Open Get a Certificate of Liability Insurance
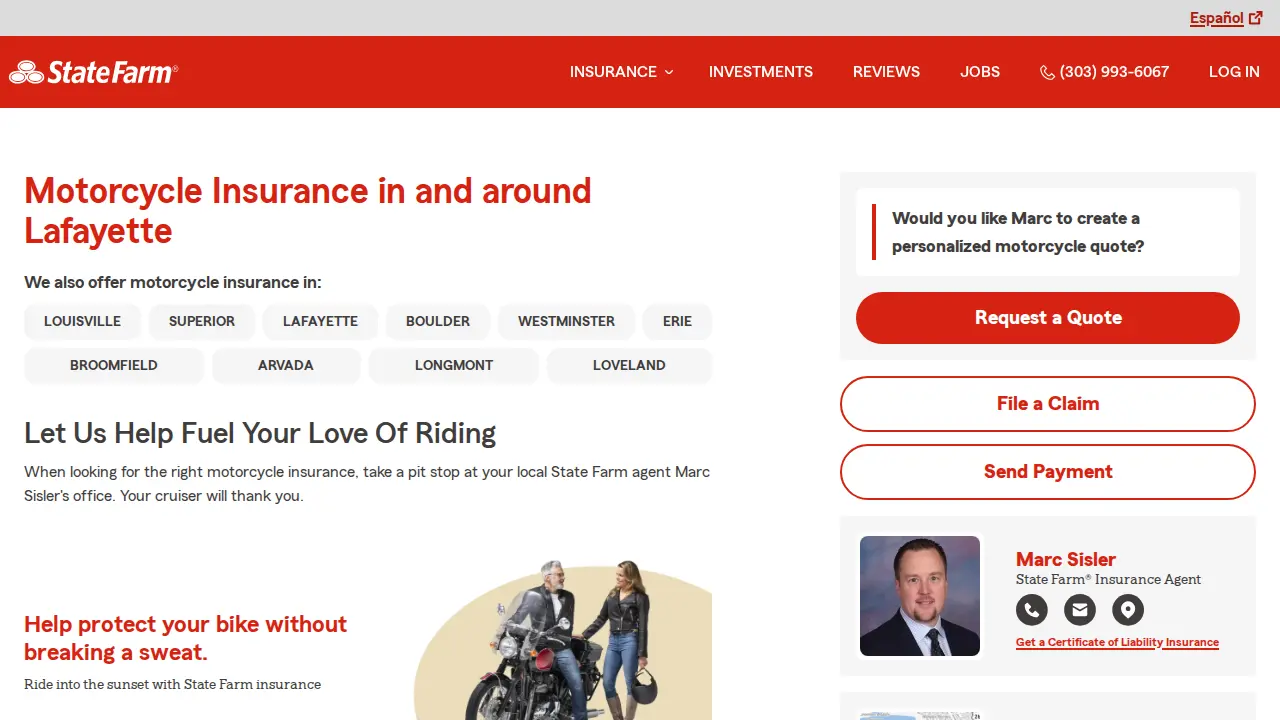 coord(1117,642)
